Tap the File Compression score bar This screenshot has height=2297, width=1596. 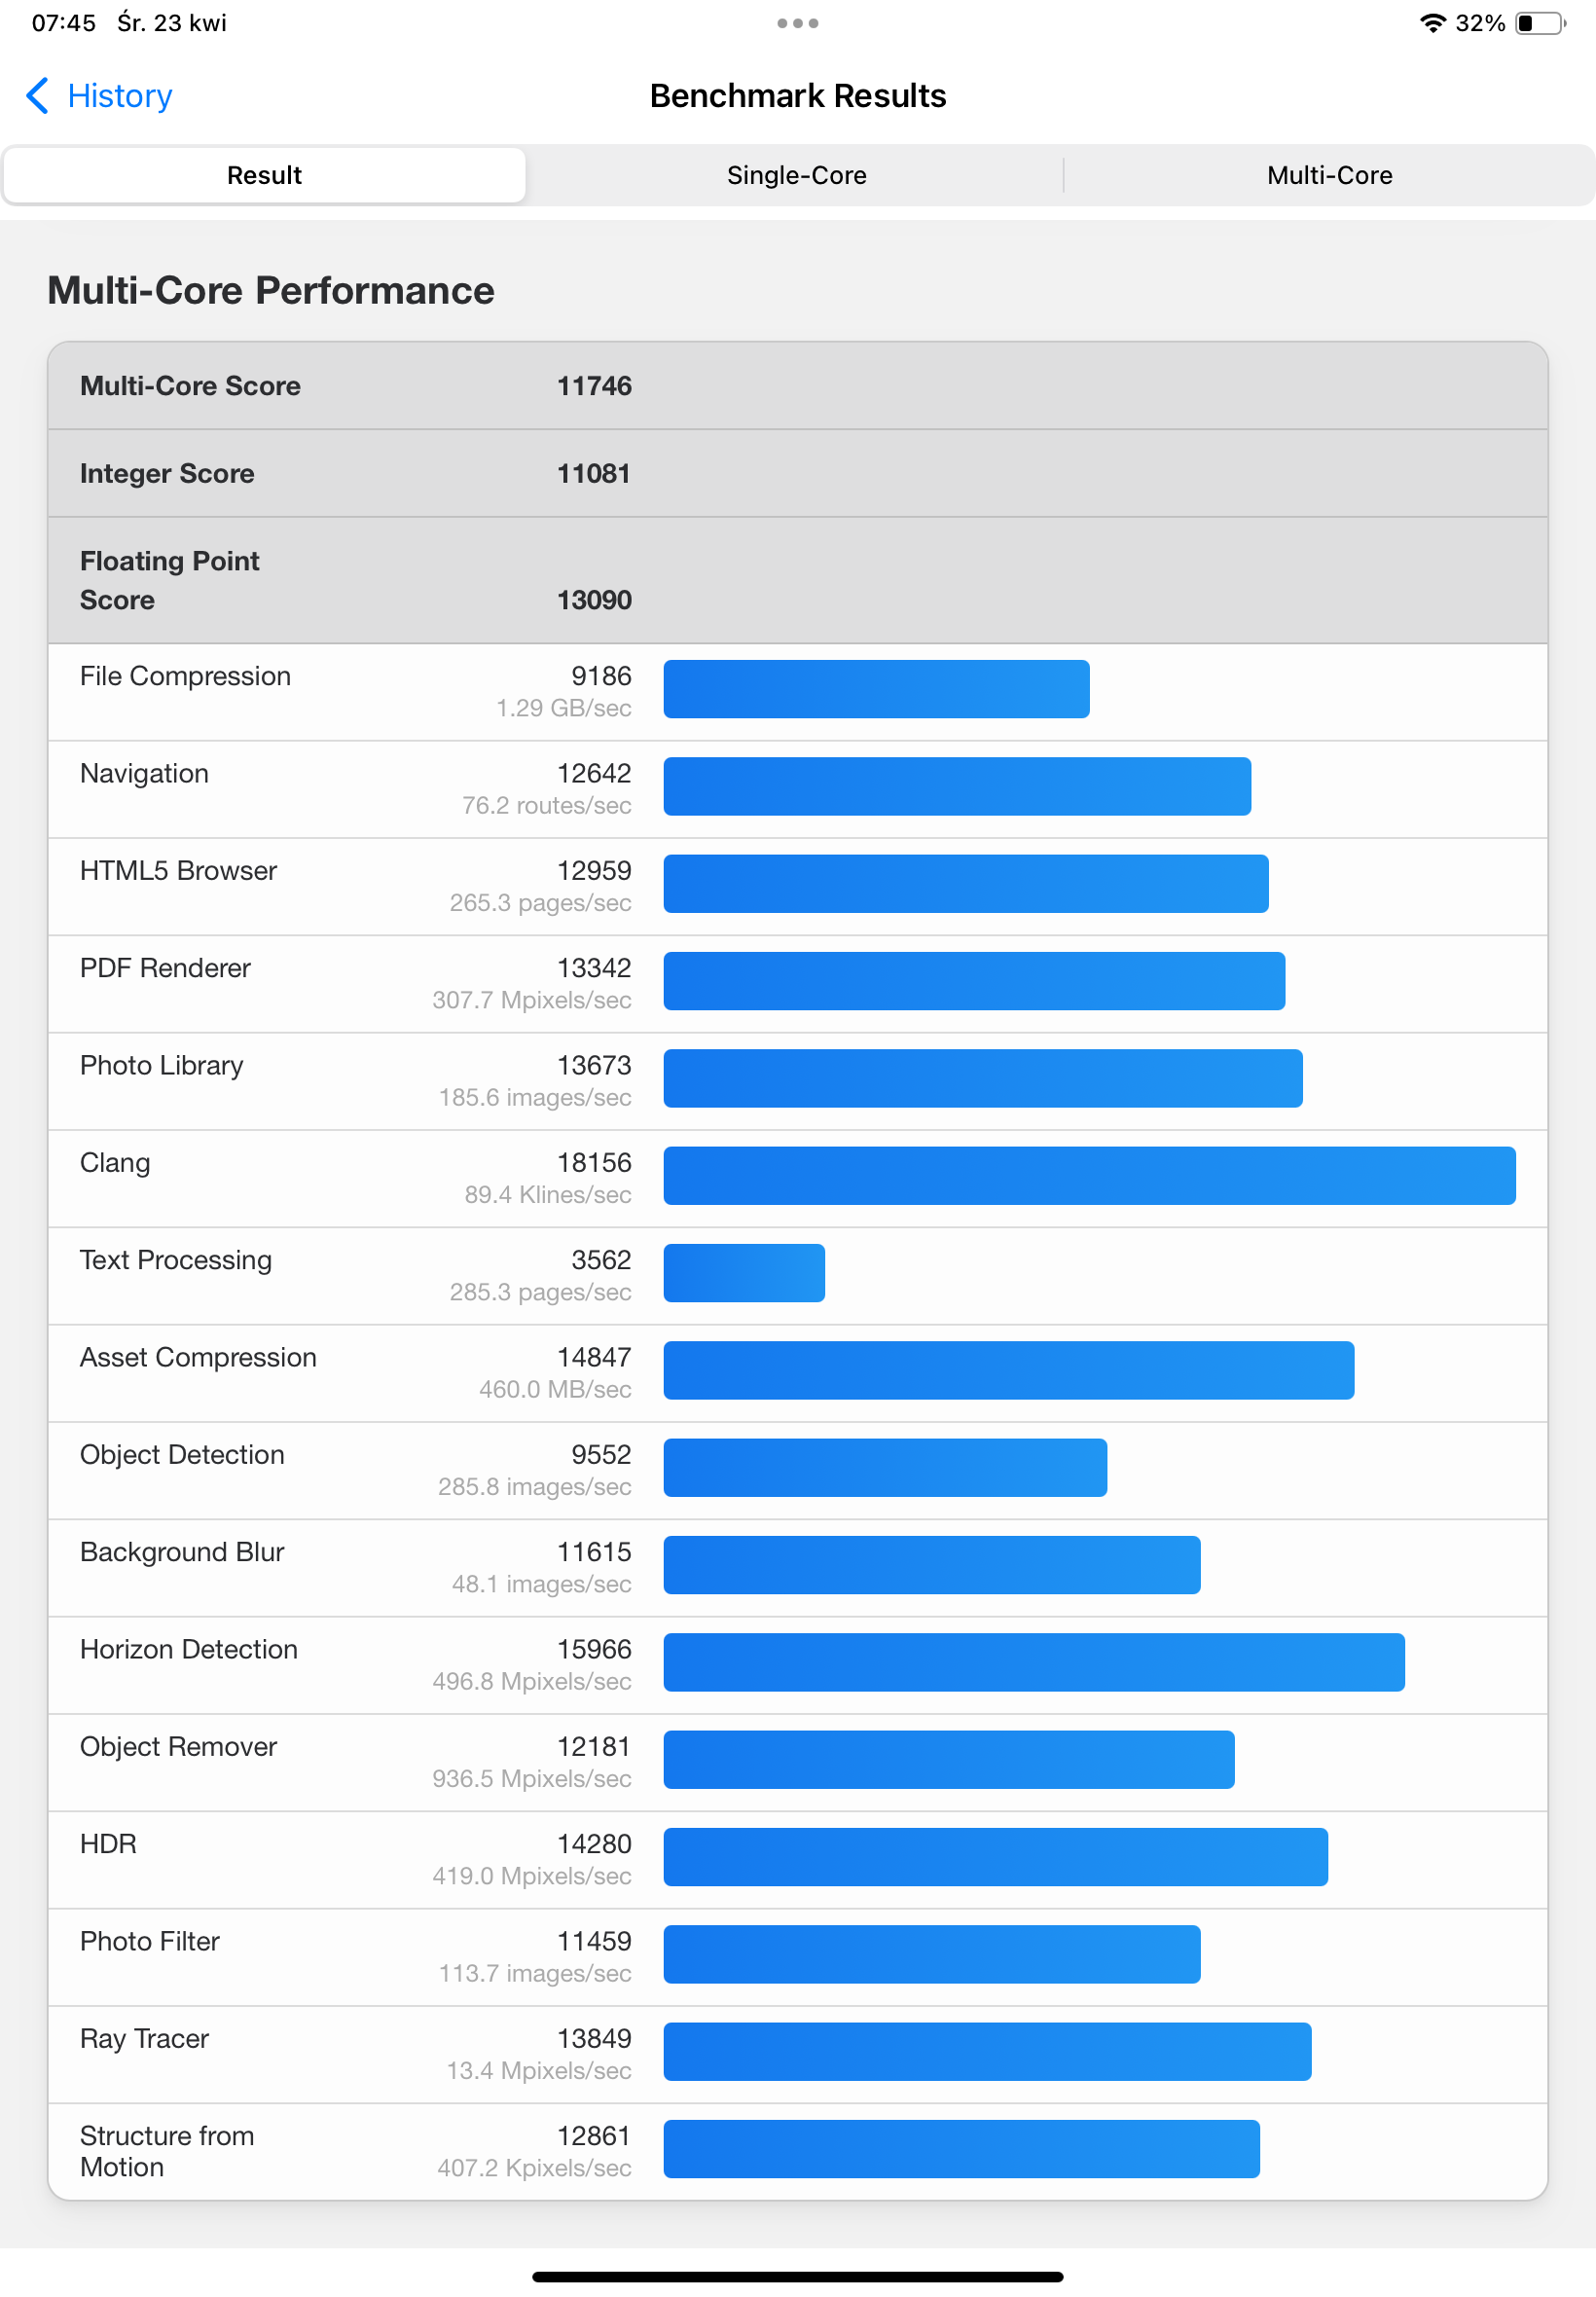click(876, 688)
